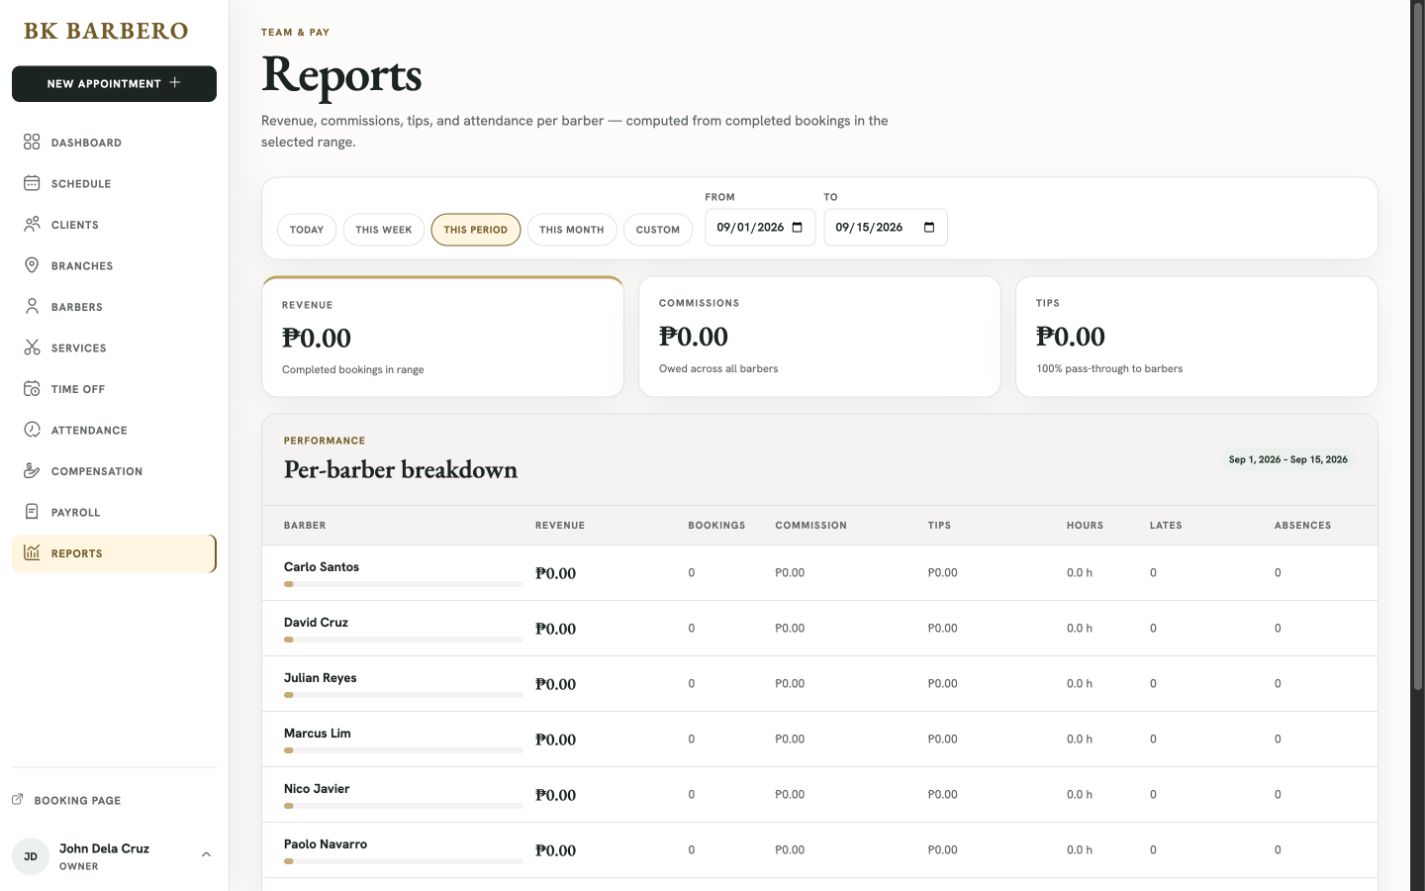Click the New Appointment button
This screenshot has height=891, width=1425.
[114, 84]
